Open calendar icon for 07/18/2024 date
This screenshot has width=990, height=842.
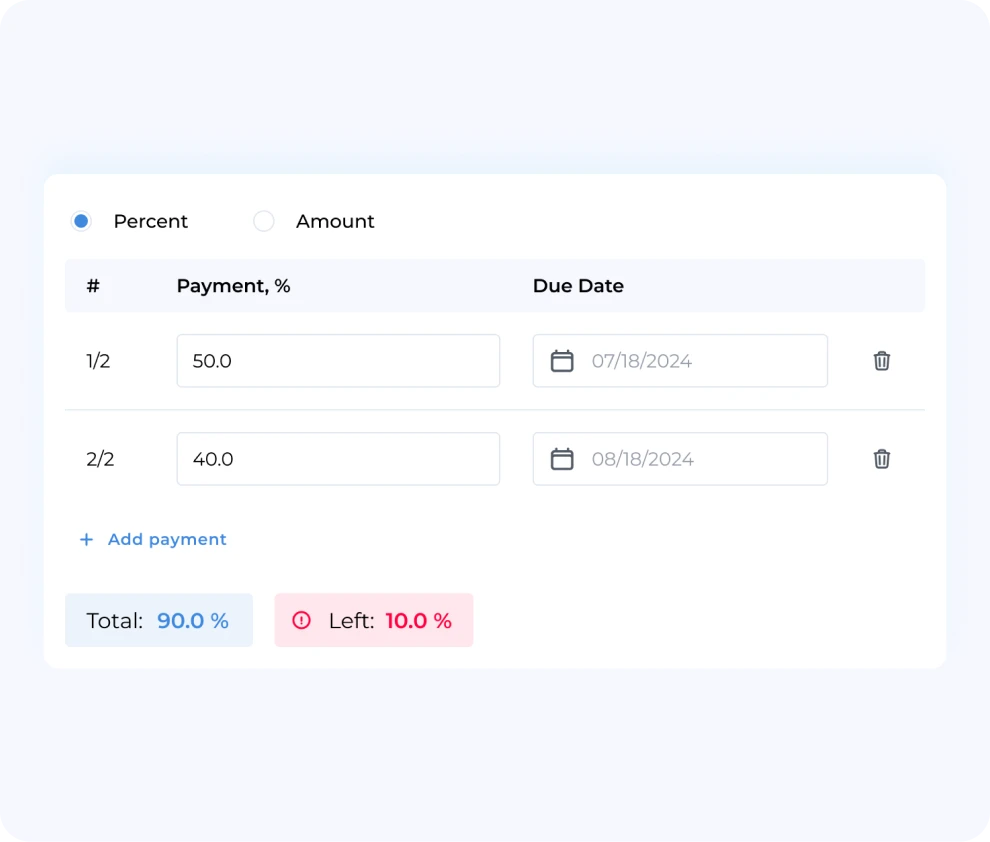pos(562,361)
